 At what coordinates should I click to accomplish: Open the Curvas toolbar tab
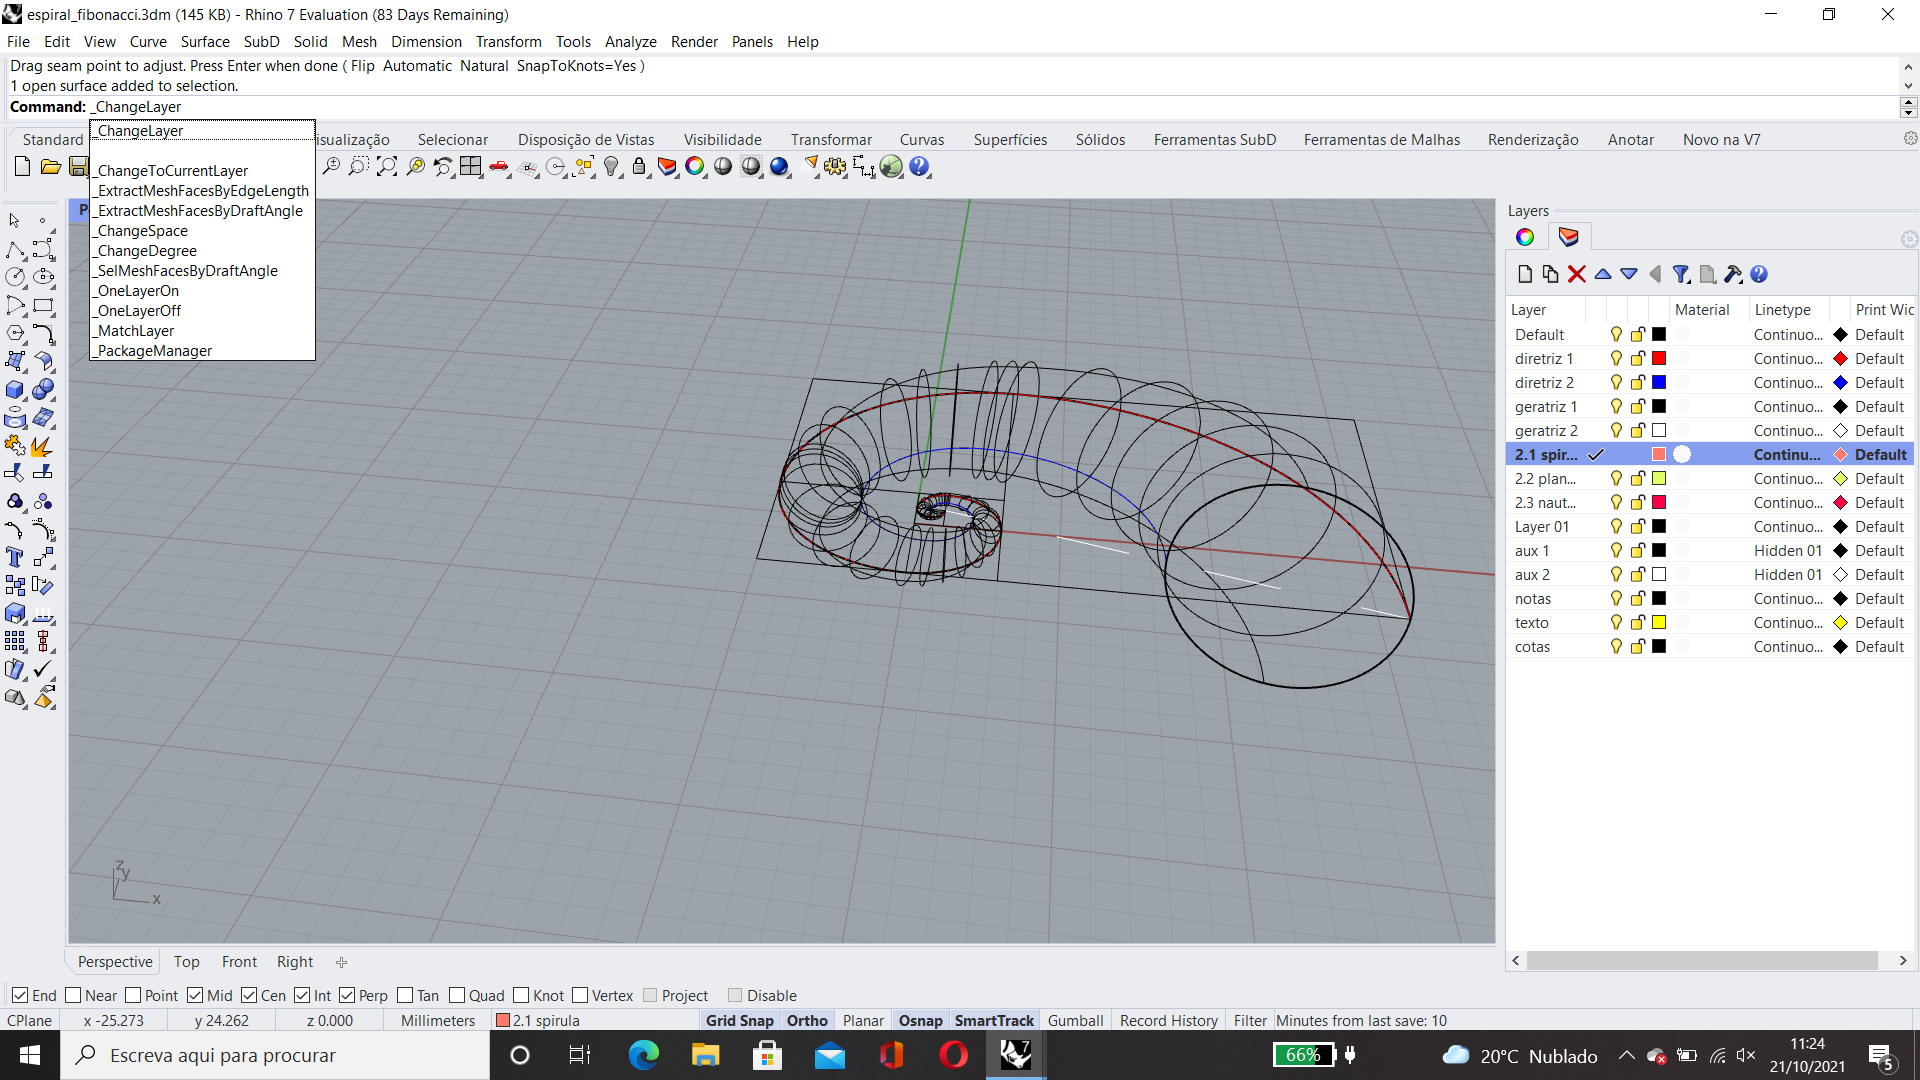click(x=922, y=139)
